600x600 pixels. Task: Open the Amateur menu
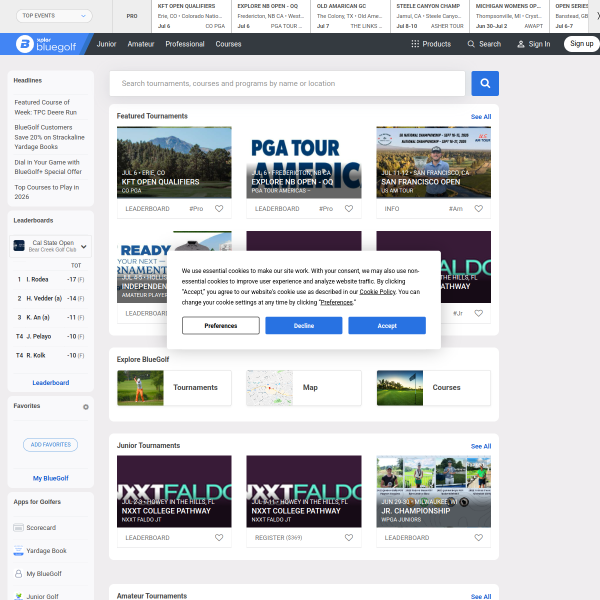[141, 44]
